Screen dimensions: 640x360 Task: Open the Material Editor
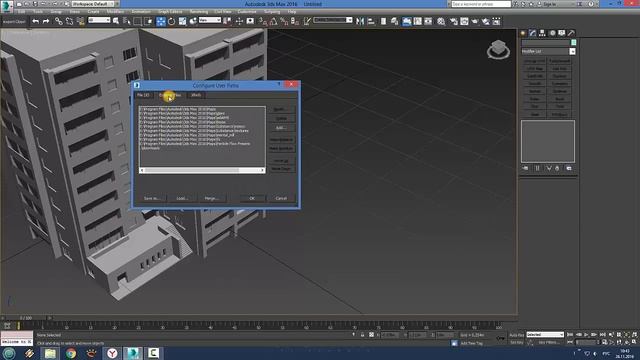[x=441, y=21]
